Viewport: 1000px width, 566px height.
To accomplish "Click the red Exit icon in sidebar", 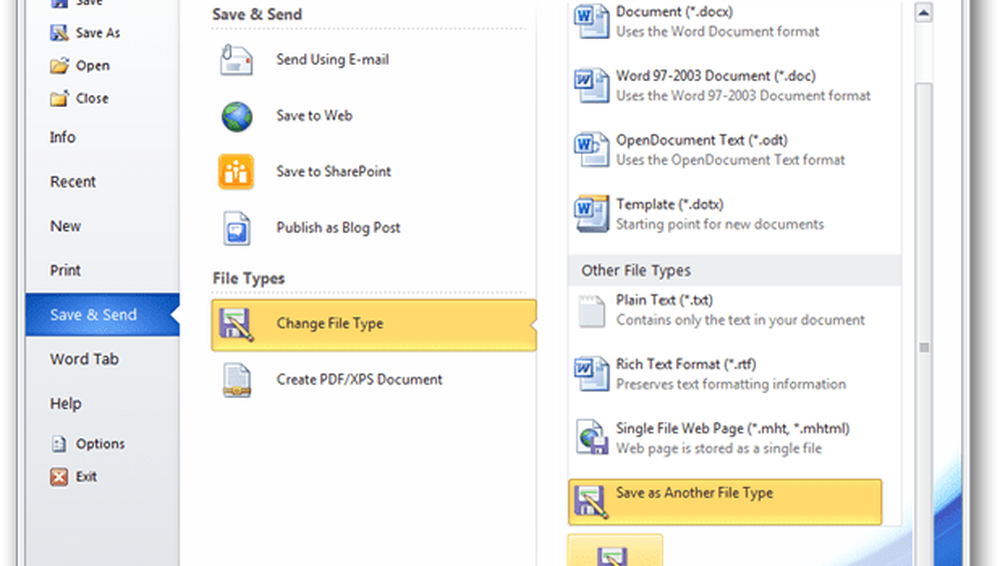I will point(59,477).
